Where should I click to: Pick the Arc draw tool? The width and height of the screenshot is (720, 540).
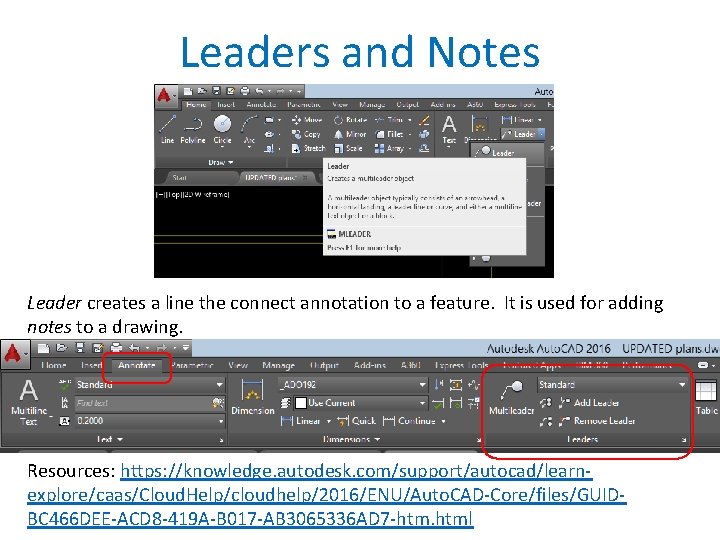[x=249, y=129]
